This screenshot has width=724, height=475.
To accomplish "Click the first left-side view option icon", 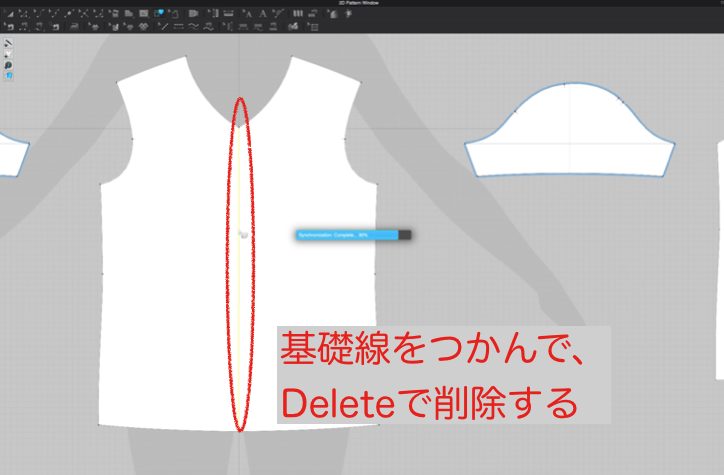I will 8,43.
